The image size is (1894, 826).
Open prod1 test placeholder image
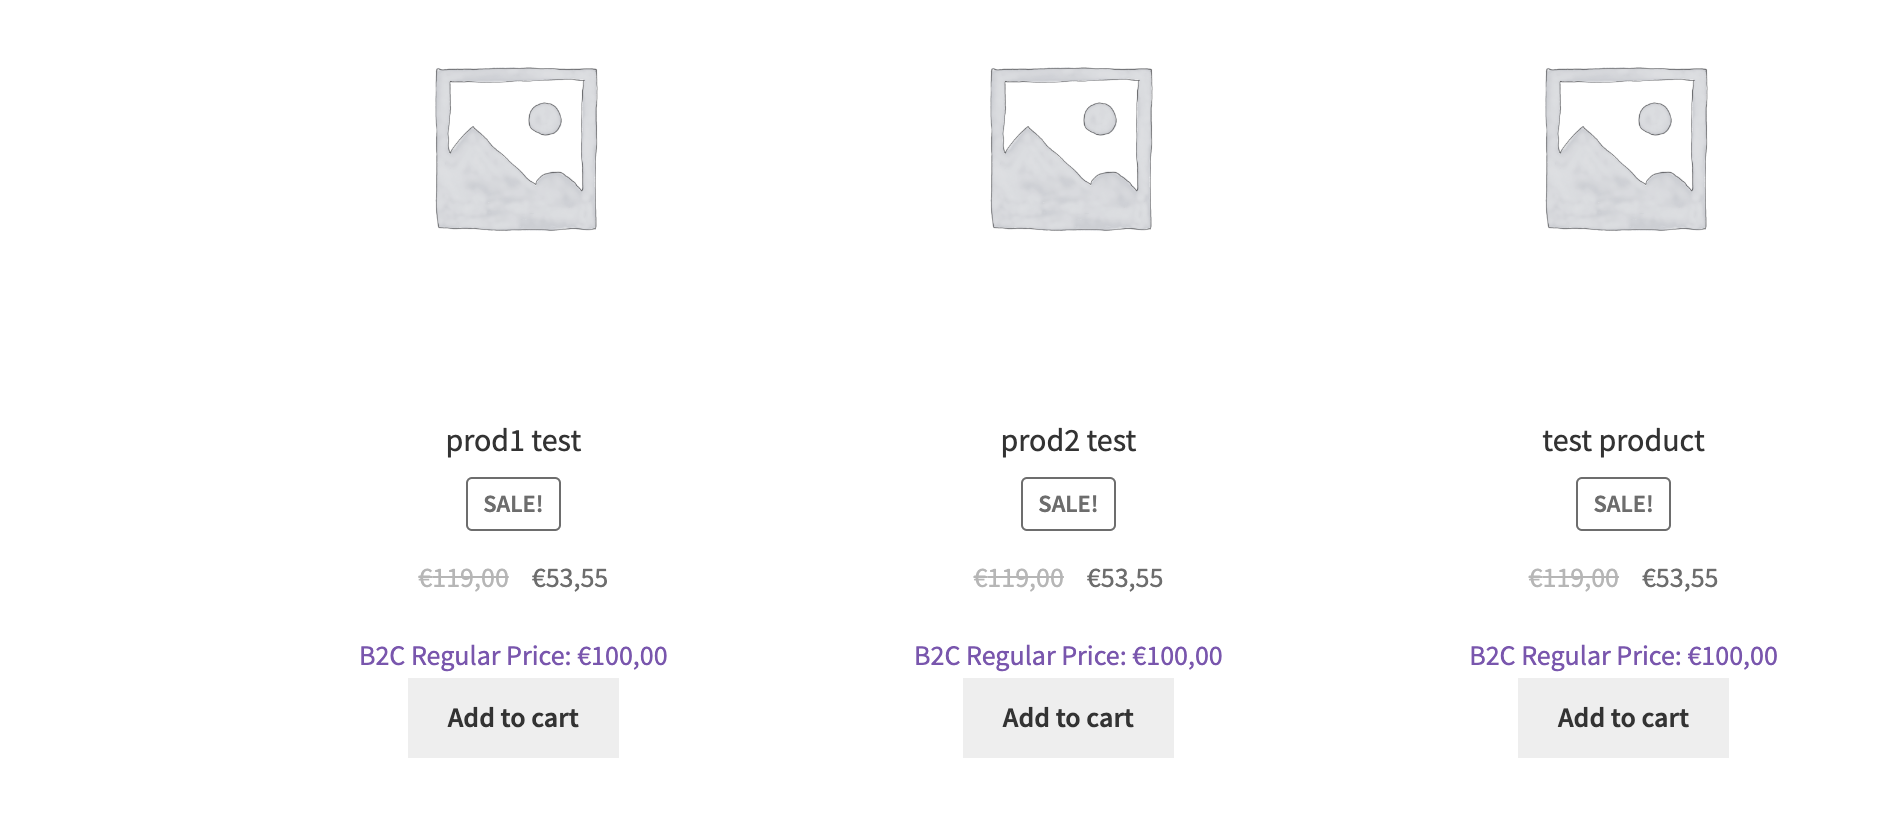[x=516, y=149]
